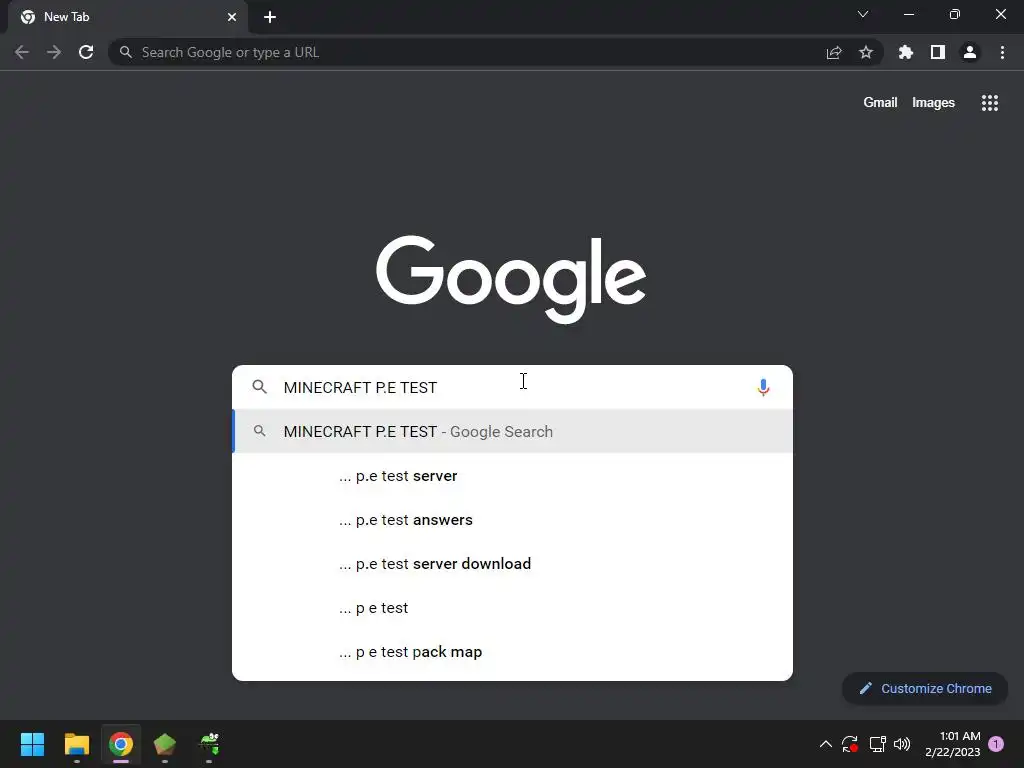Open the Minecraft grass block taskbar app

pyautogui.click(x=165, y=744)
